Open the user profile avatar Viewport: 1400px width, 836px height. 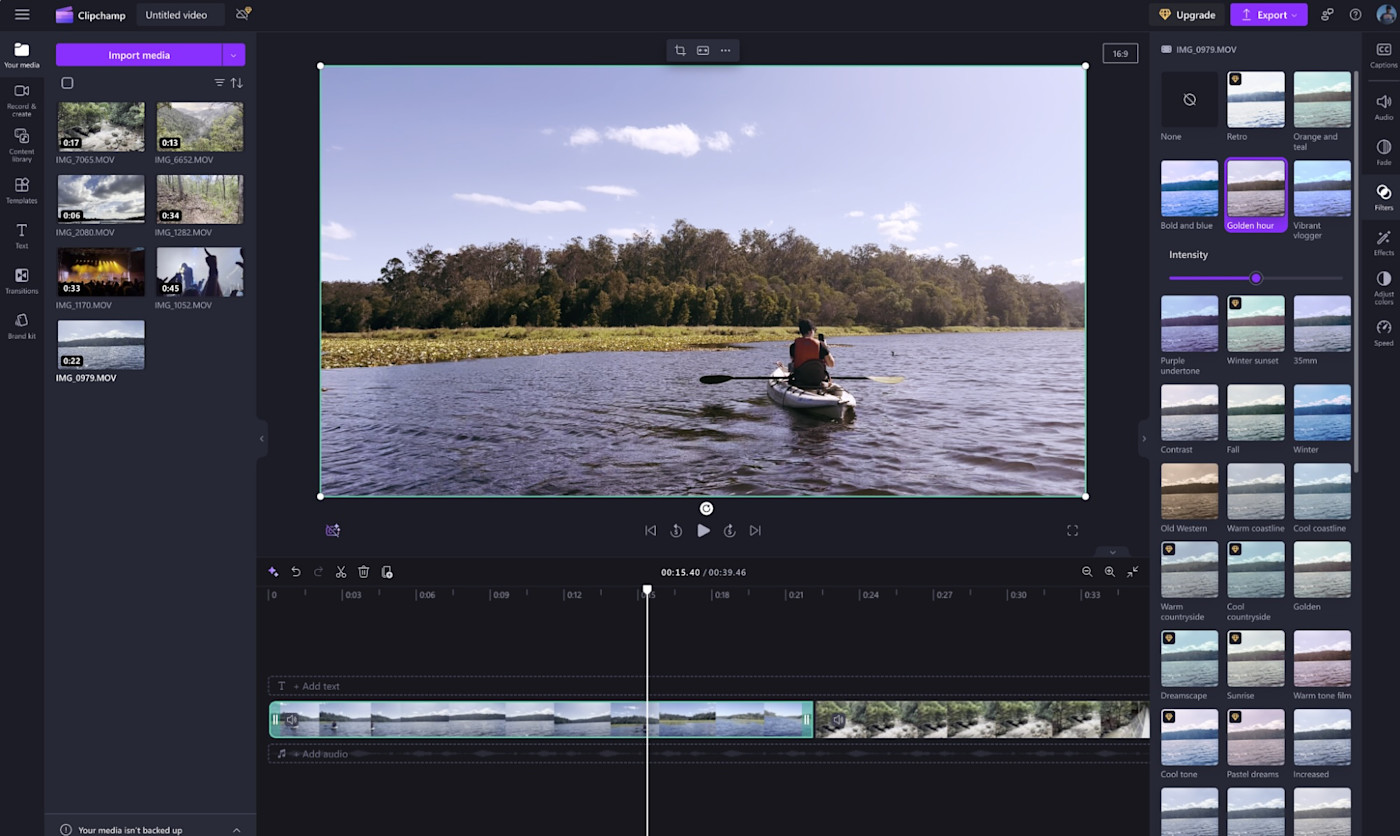pyautogui.click(x=1386, y=15)
